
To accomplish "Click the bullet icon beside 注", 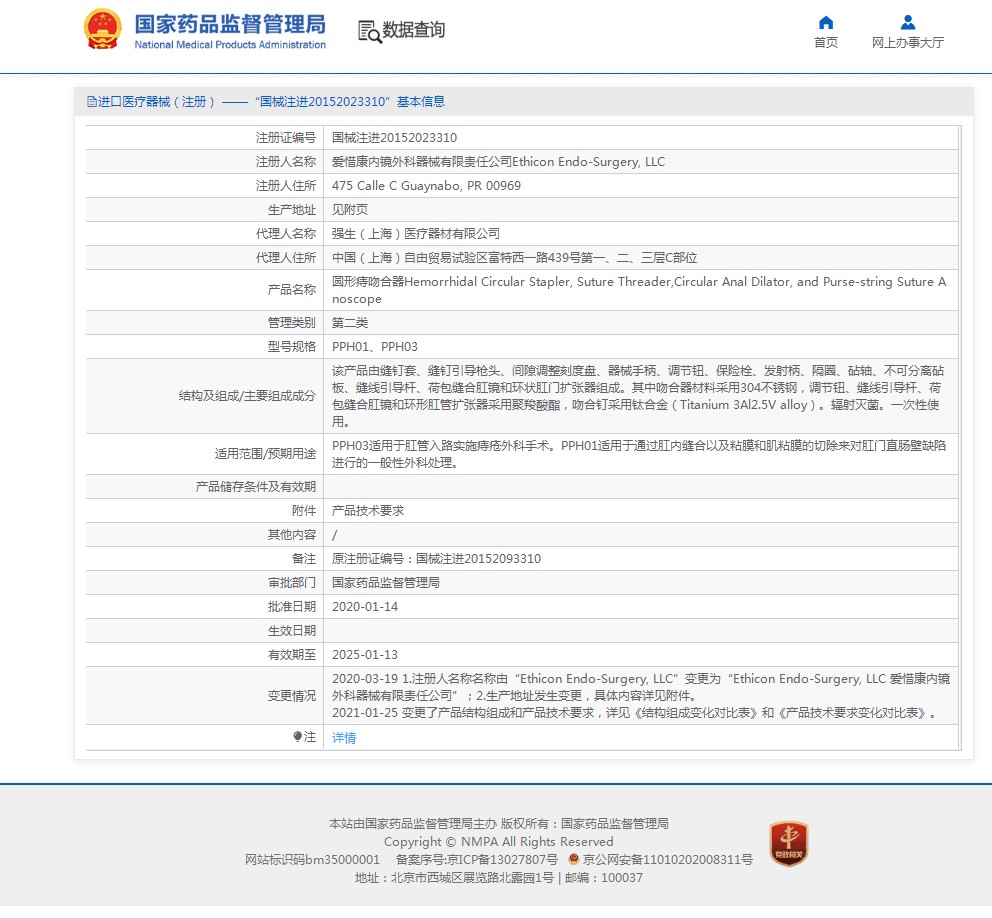I will coord(297,736).
